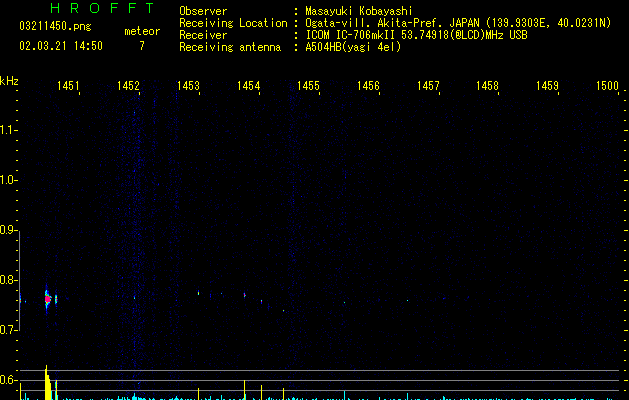Image resolution: width=629 pixels, height=400 pixels.
Task: Click the HROFFT title text
Action: pyautogui.click(x=102, y=8)
